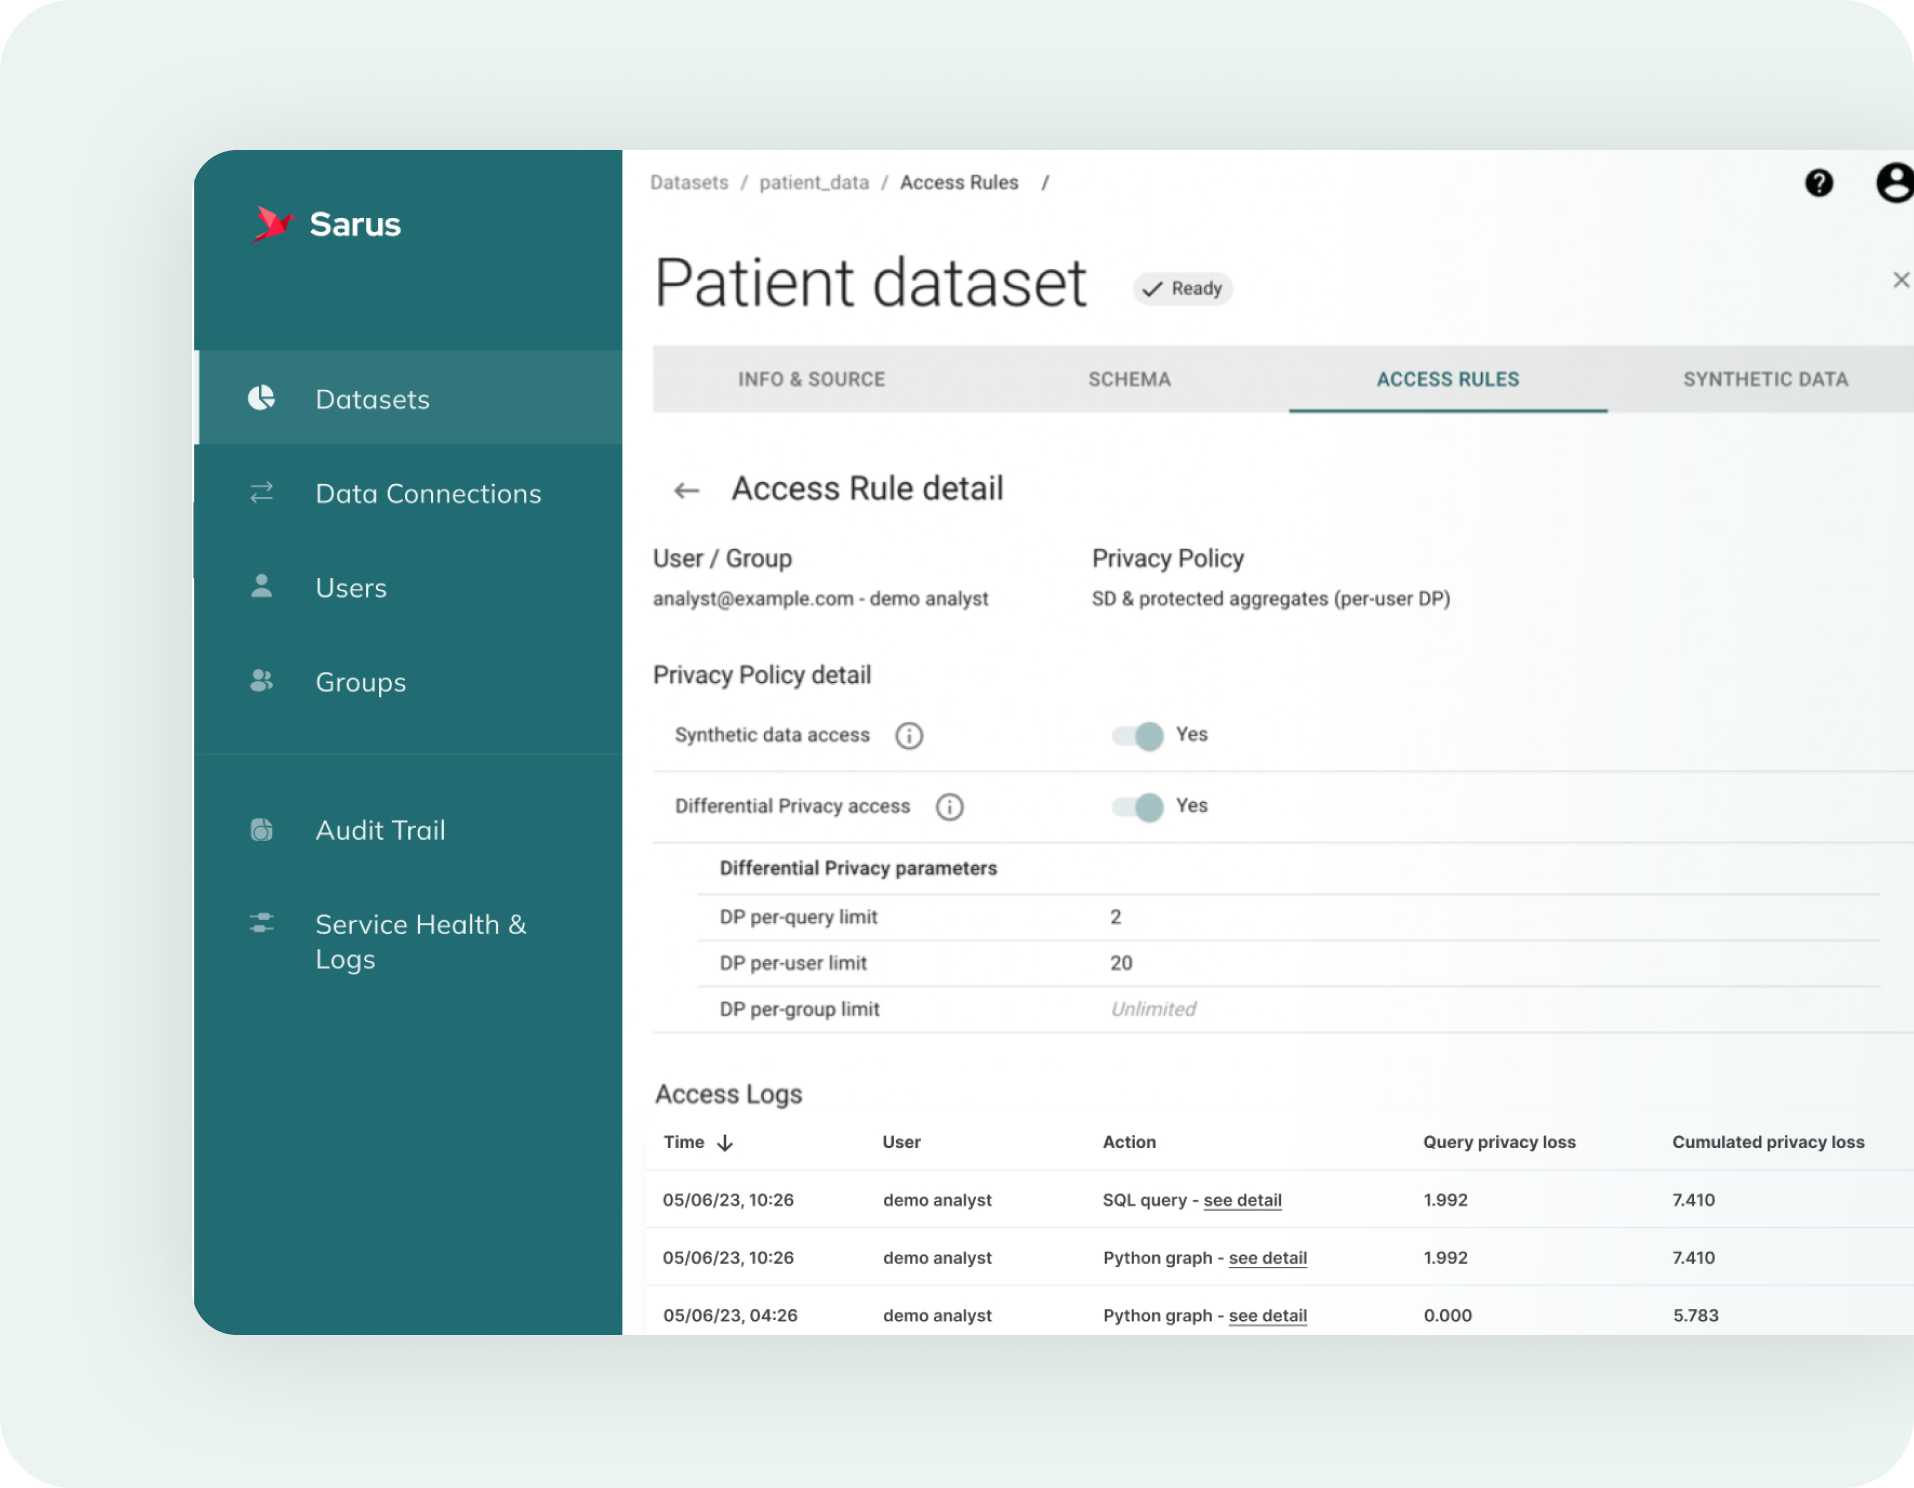This screenshot has width=1914, height=1488.
Task: Disable the Differential Privacy access switch
Action: (1138, 807)
